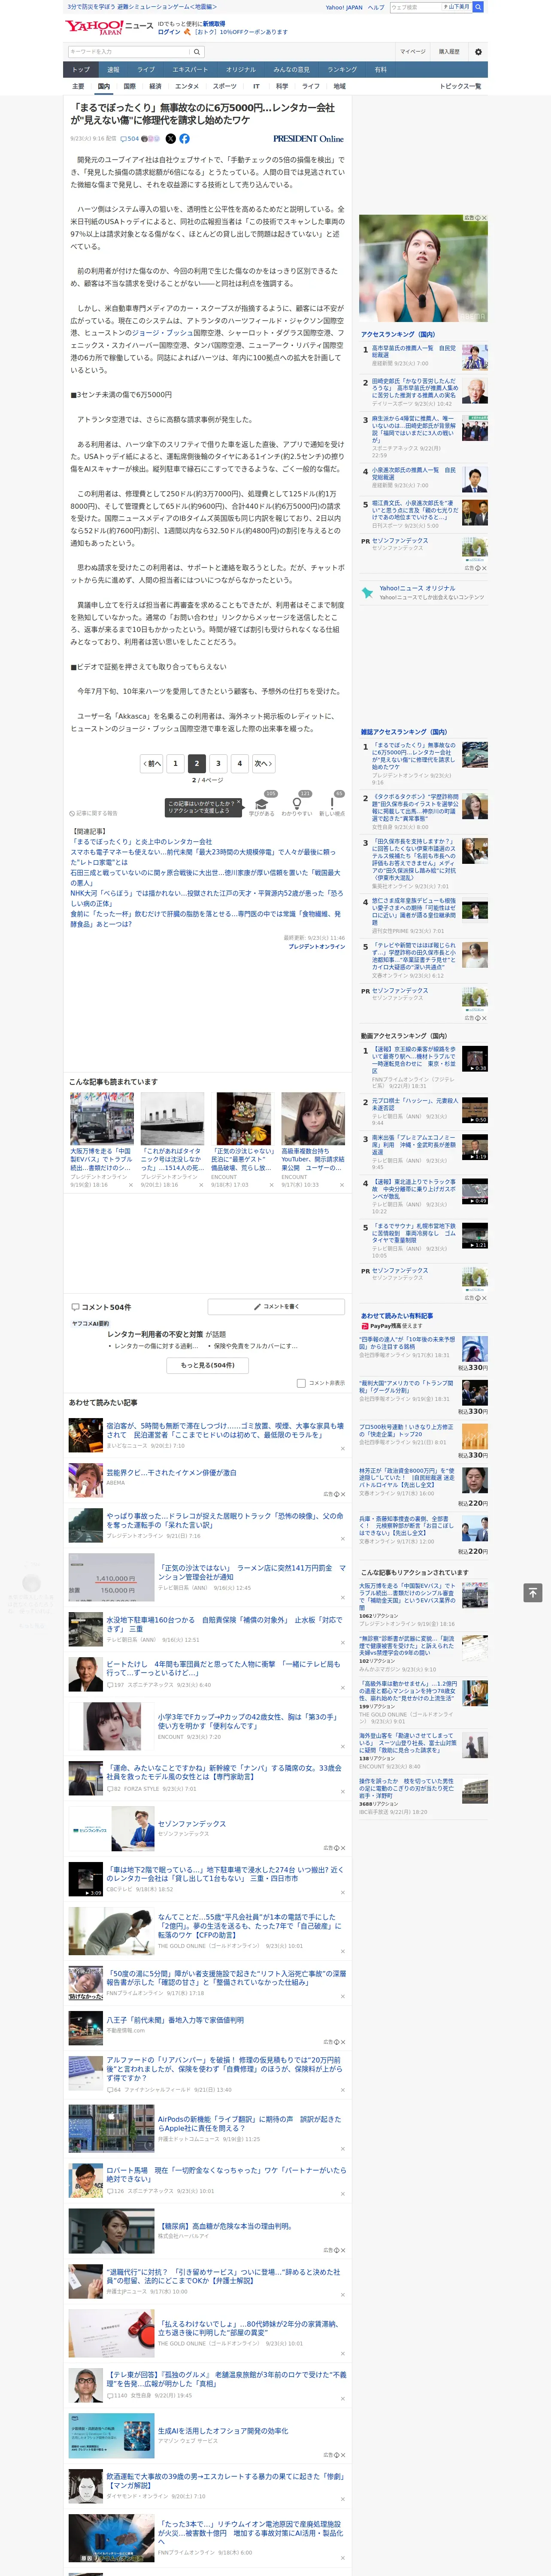Screen dimensions: 551x2576
Task: Open the Titanic ship article thumbnail
Action: (172, 1118)
